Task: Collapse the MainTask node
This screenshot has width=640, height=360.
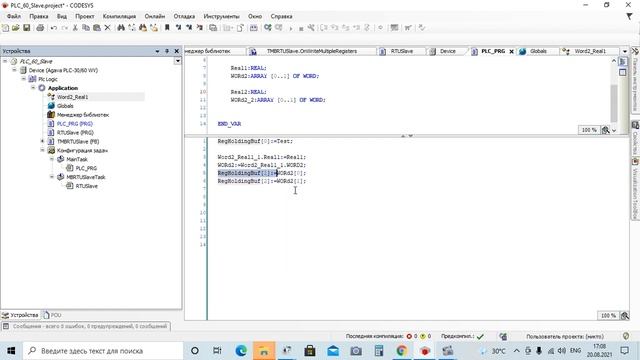Action: click(x=52, y=159)
